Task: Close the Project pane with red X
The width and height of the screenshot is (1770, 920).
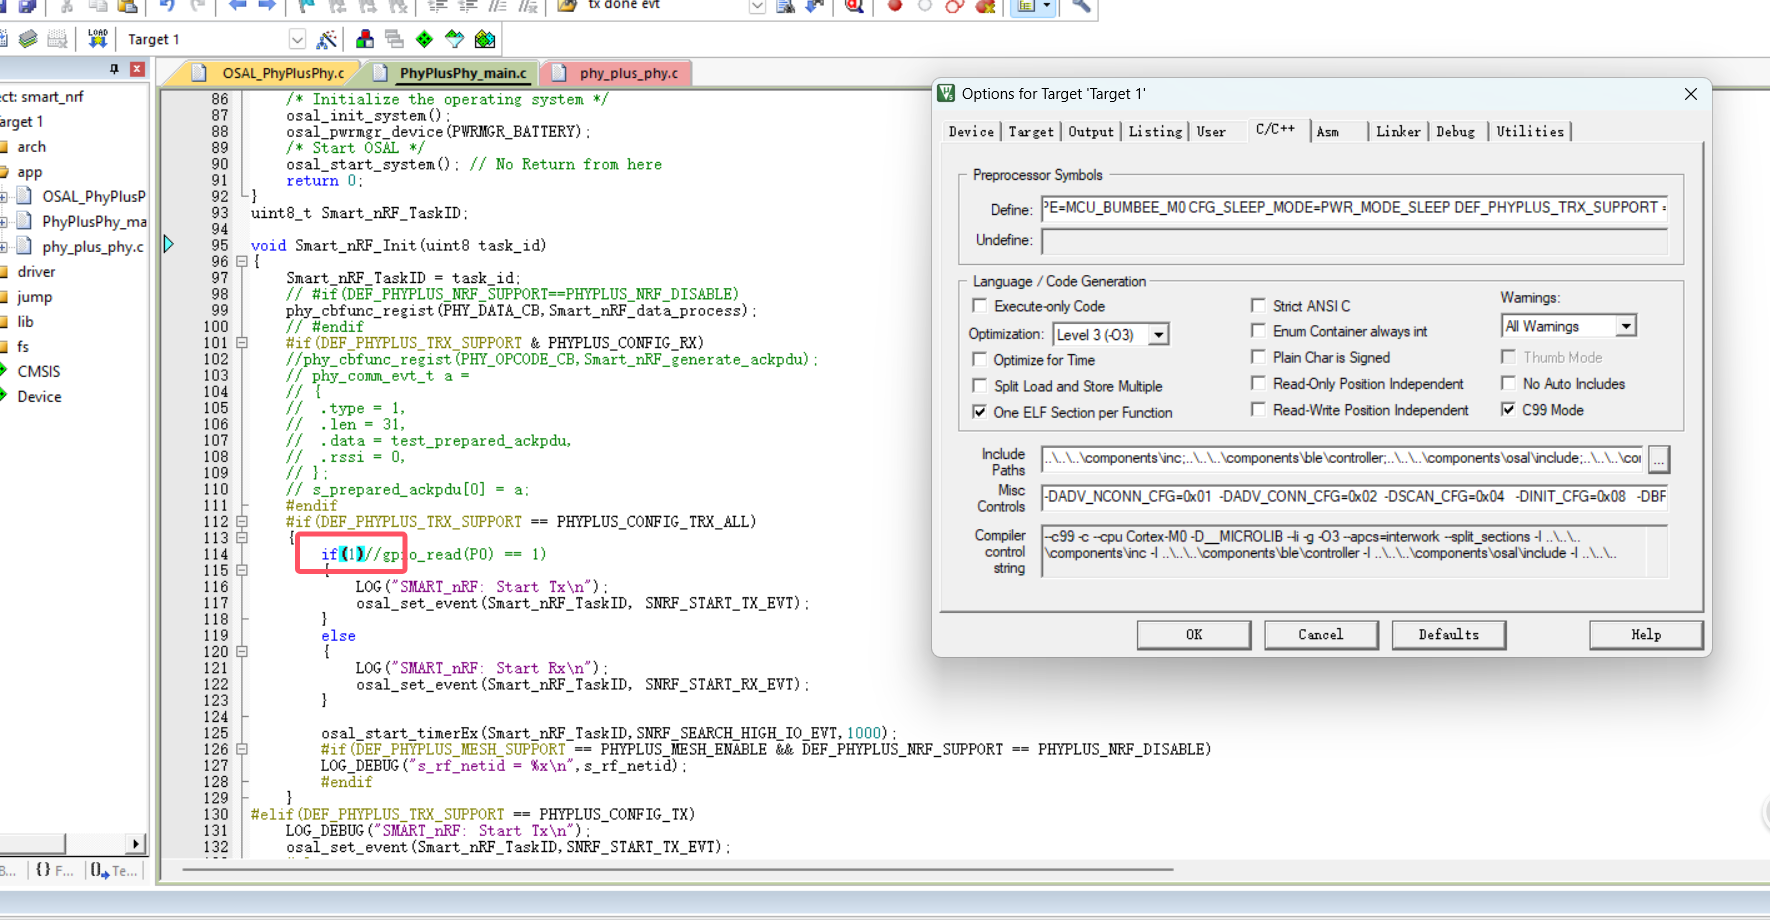Action: pos(137,69)
